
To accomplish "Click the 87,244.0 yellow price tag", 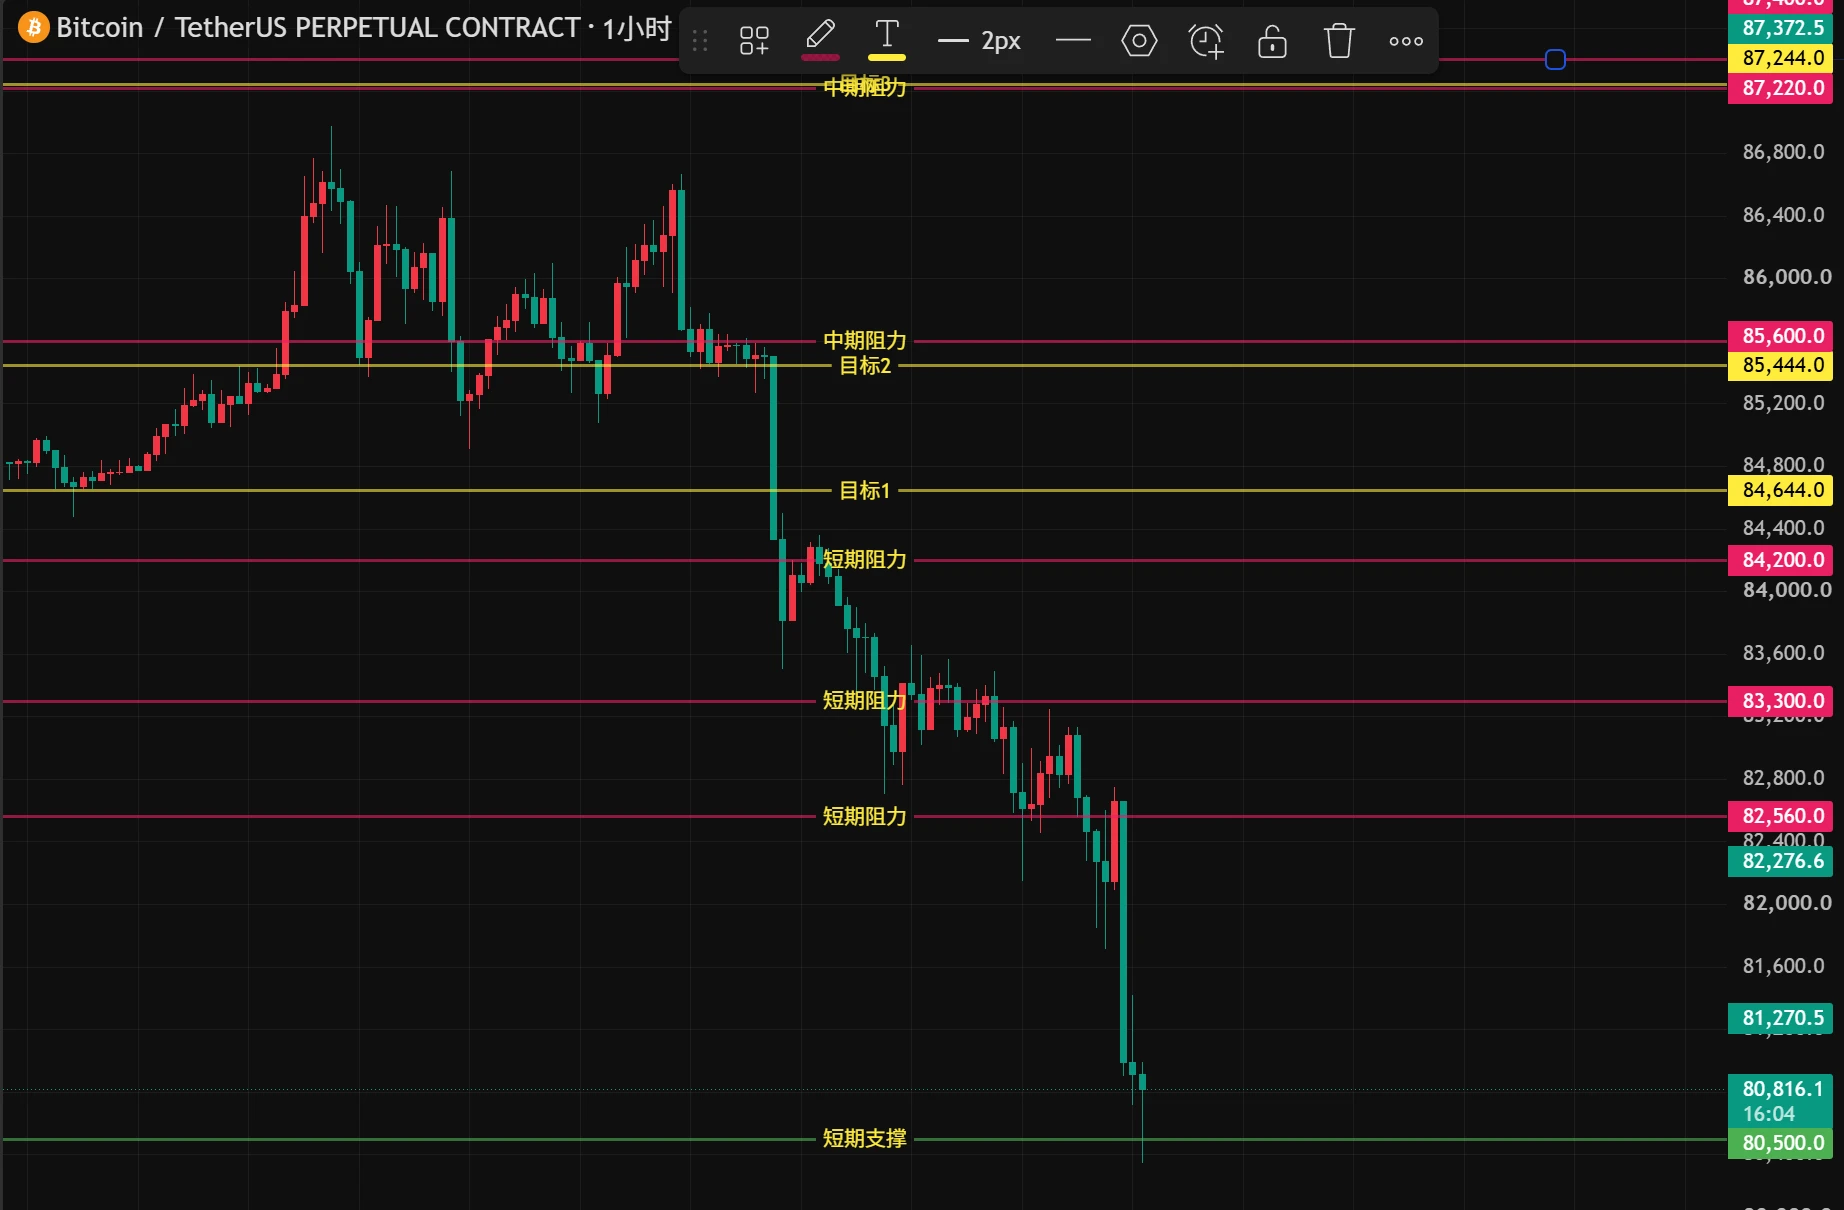I will click(x=1781, y=58).
